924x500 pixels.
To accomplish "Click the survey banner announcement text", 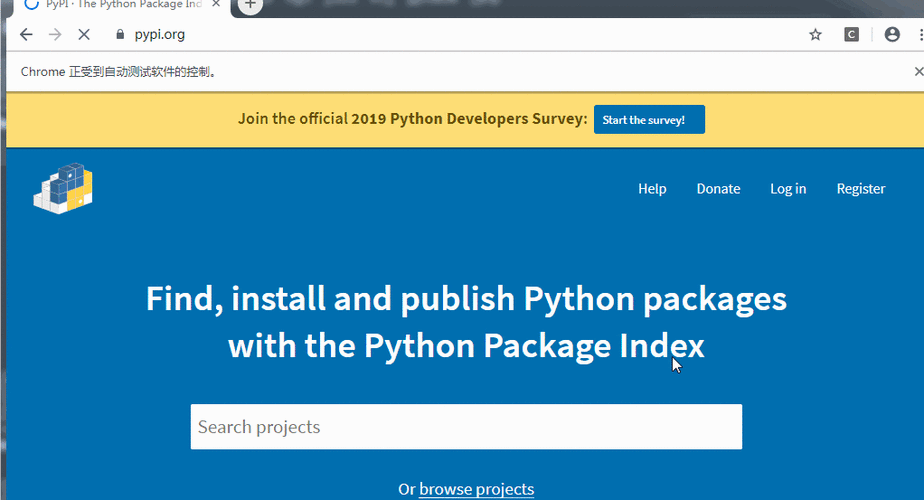I will tap(412, 119).
